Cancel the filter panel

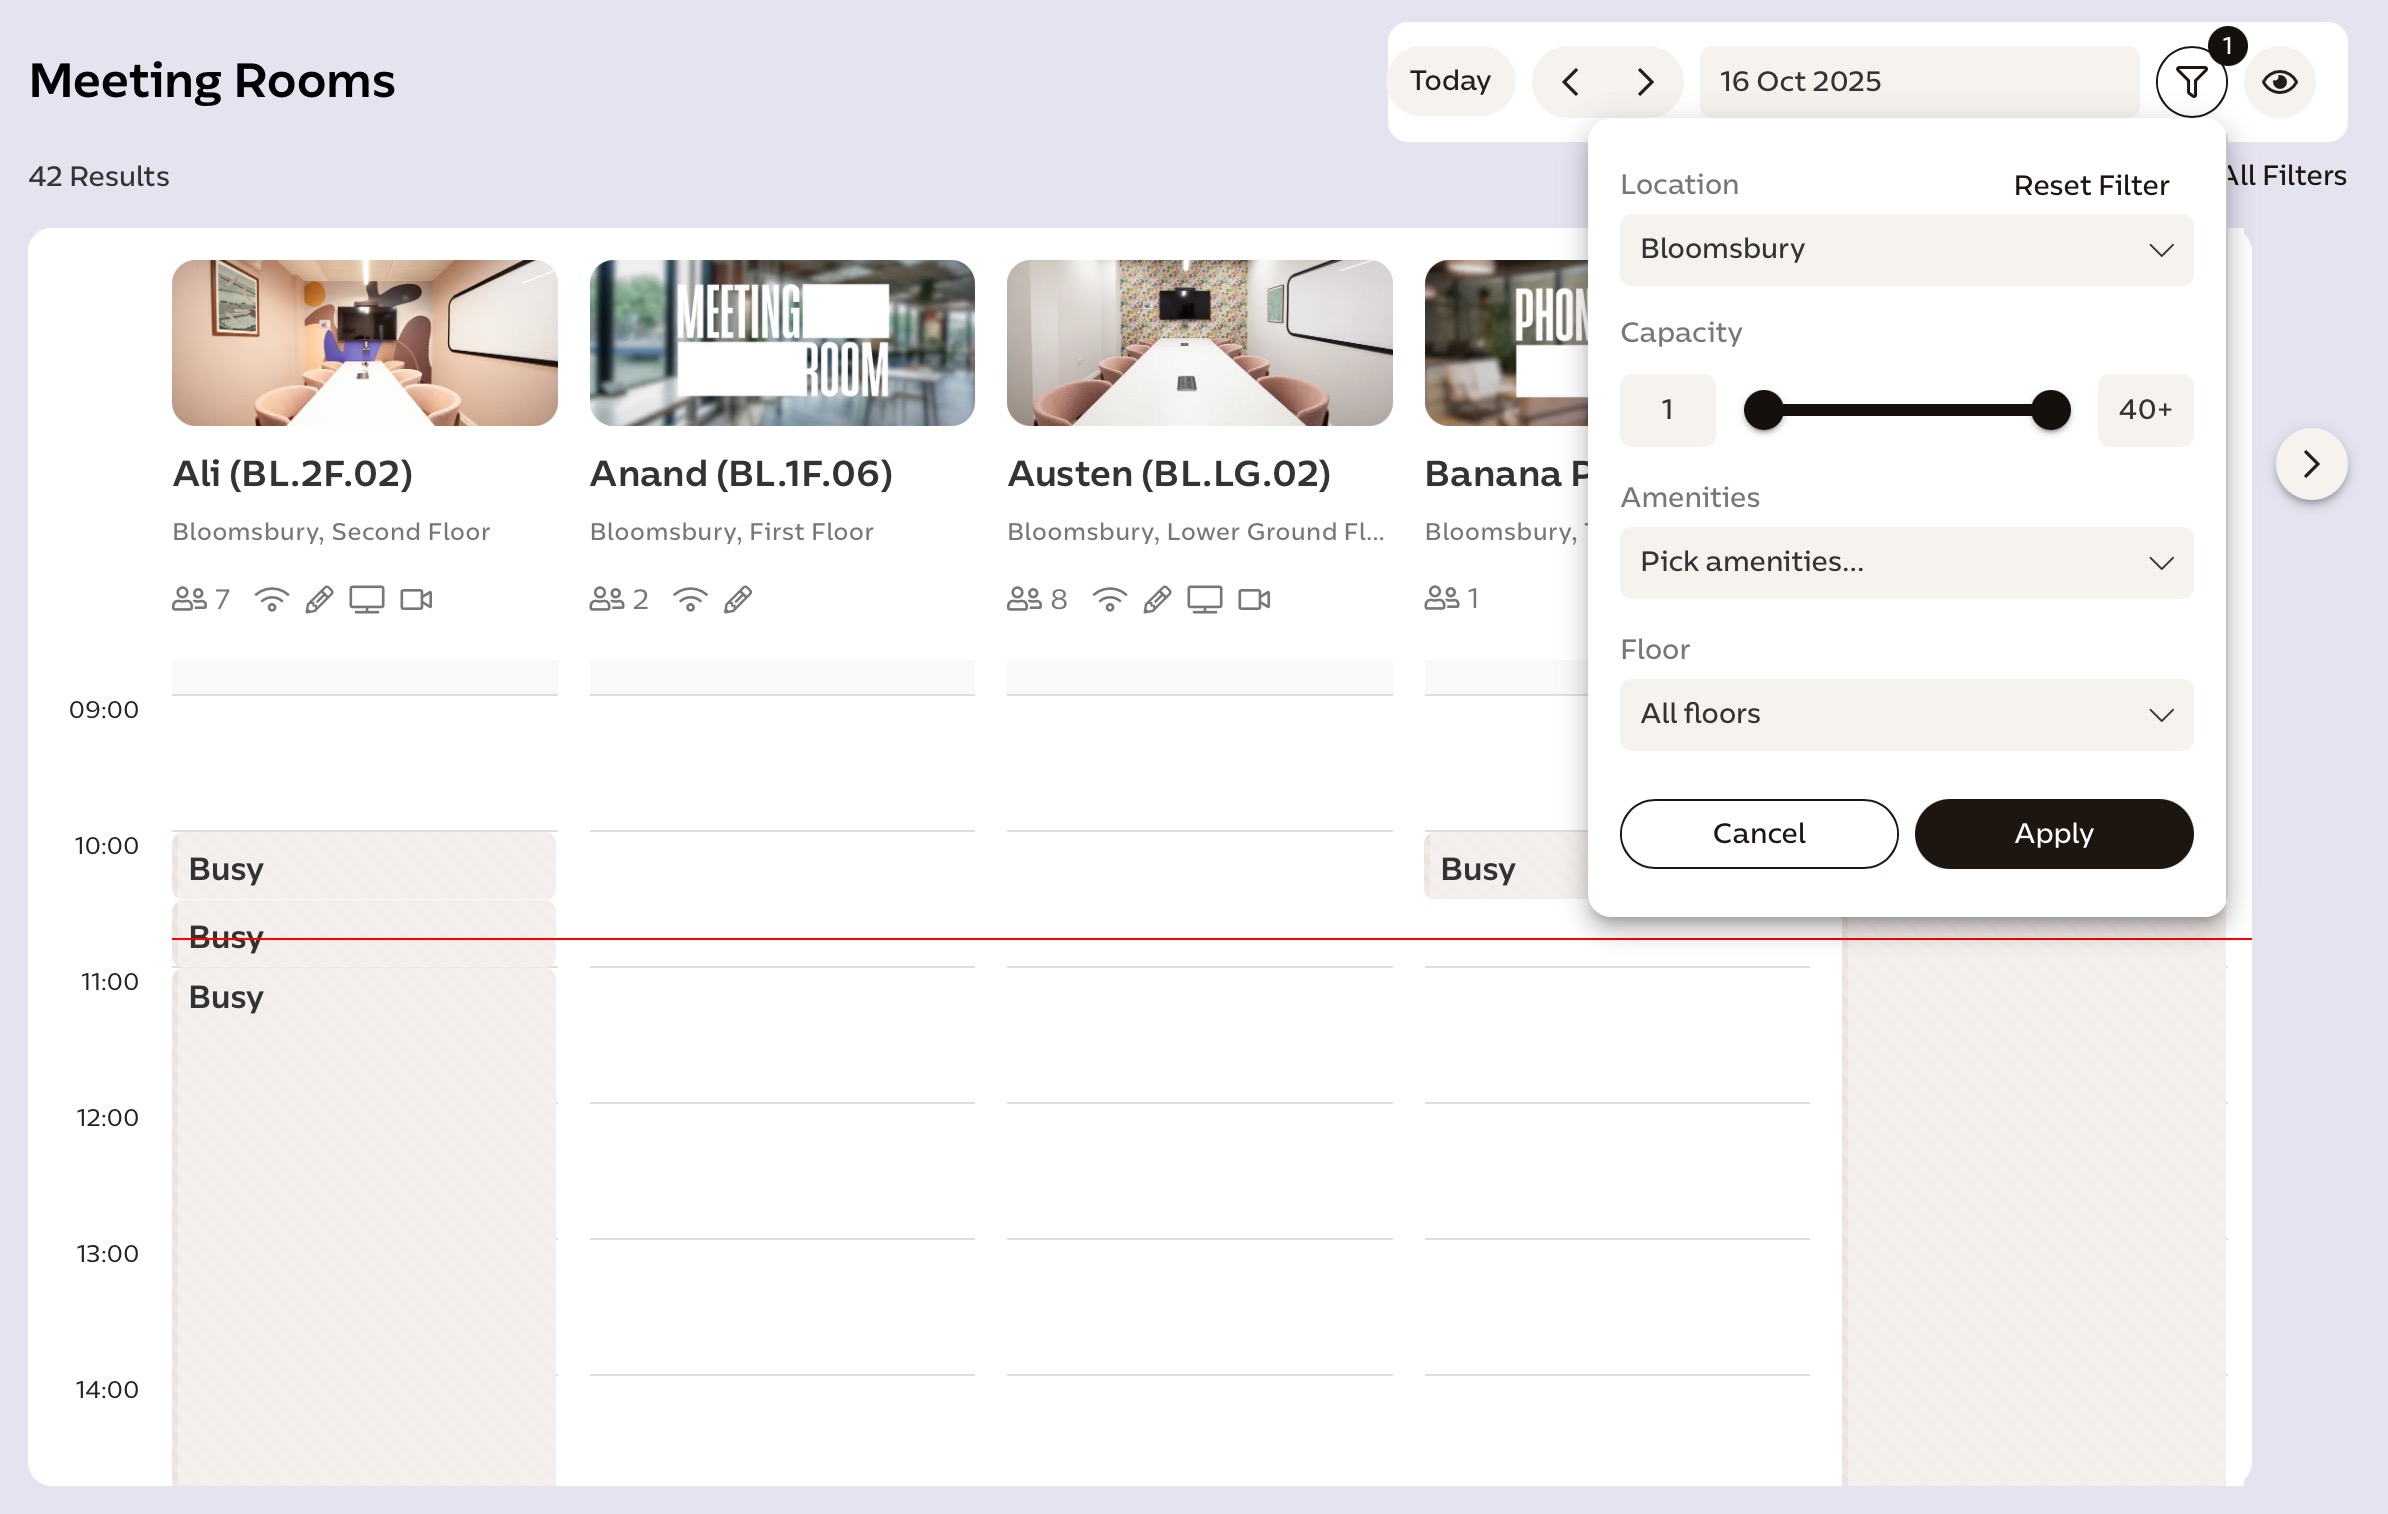tap(1758, 833)
